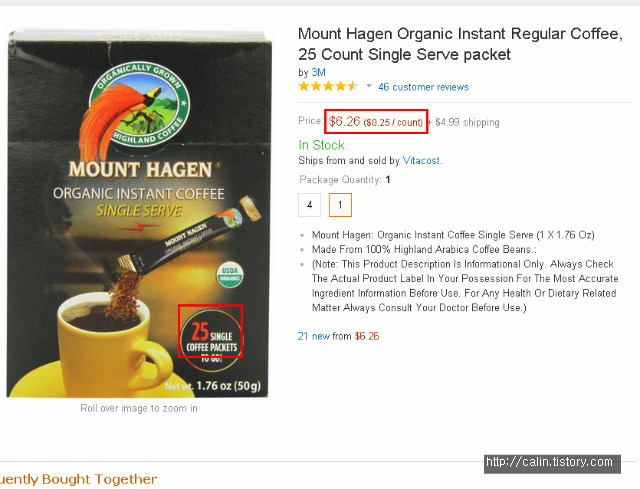Click the Mount Hagen product image
Screen dimensions: 640x489
click(x=139, y=213)
